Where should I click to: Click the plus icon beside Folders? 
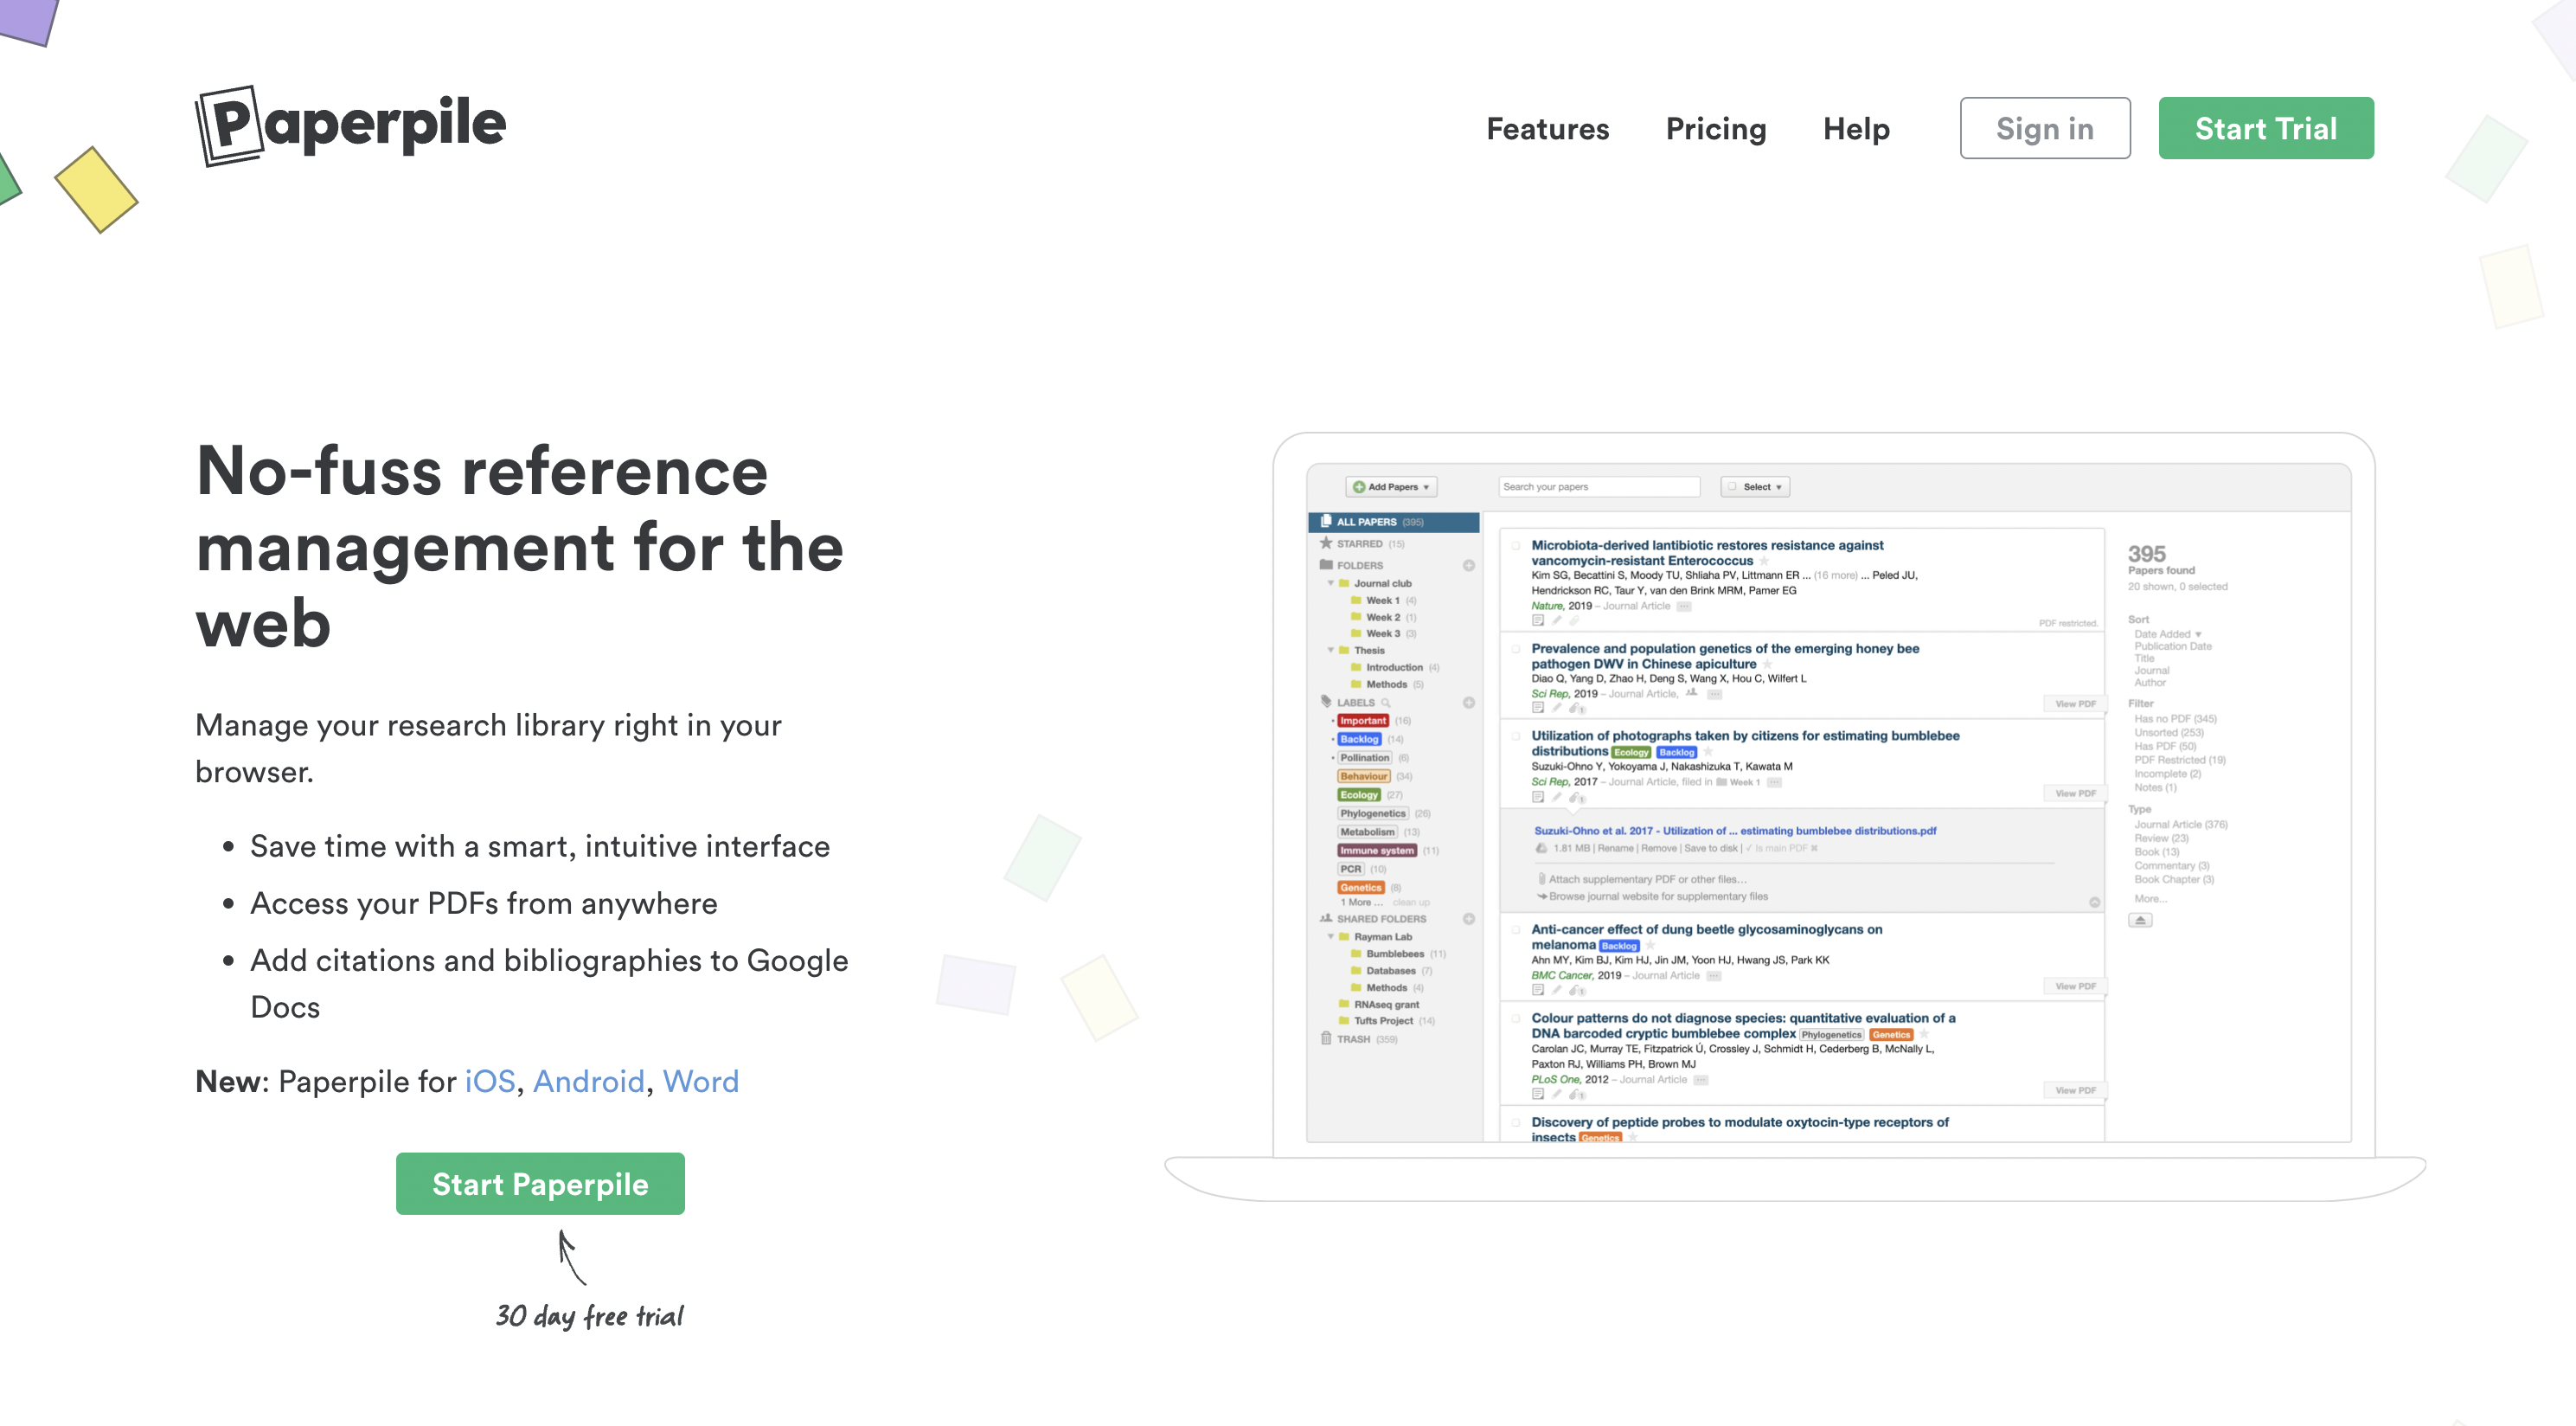(x=1469, y=565)
